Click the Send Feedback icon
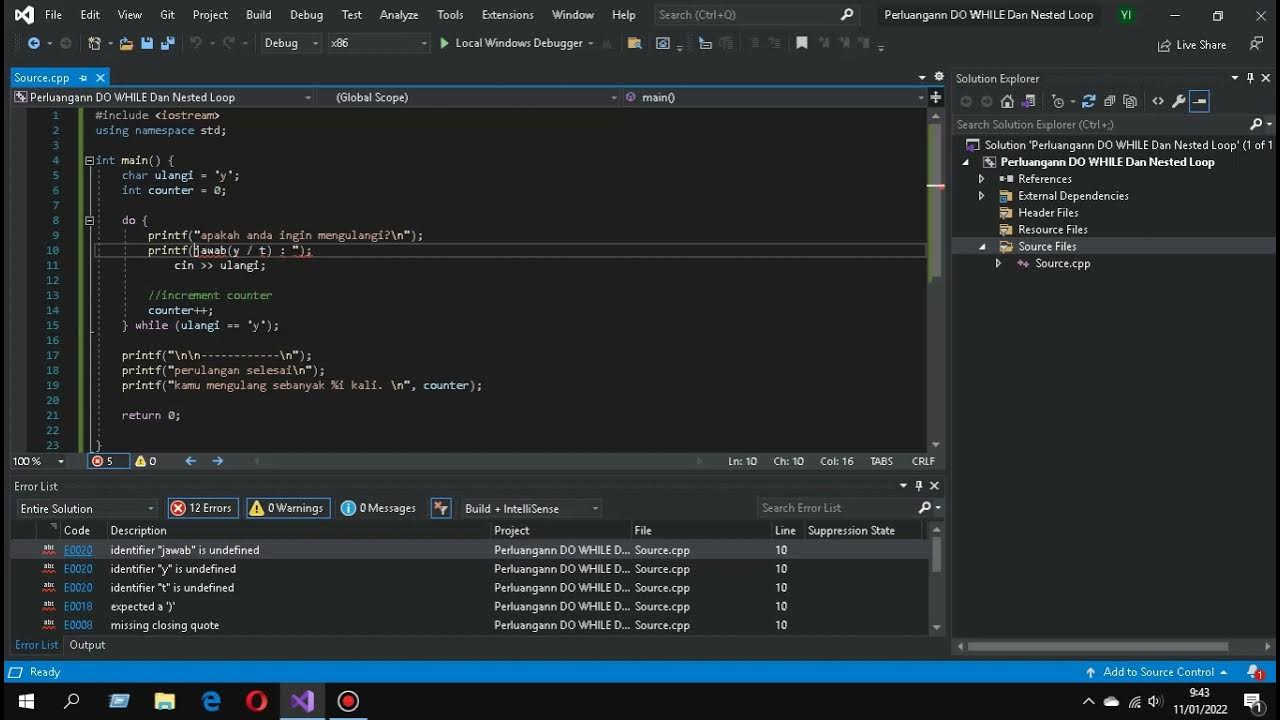 pyautogui.click(x=1256, y=44)
